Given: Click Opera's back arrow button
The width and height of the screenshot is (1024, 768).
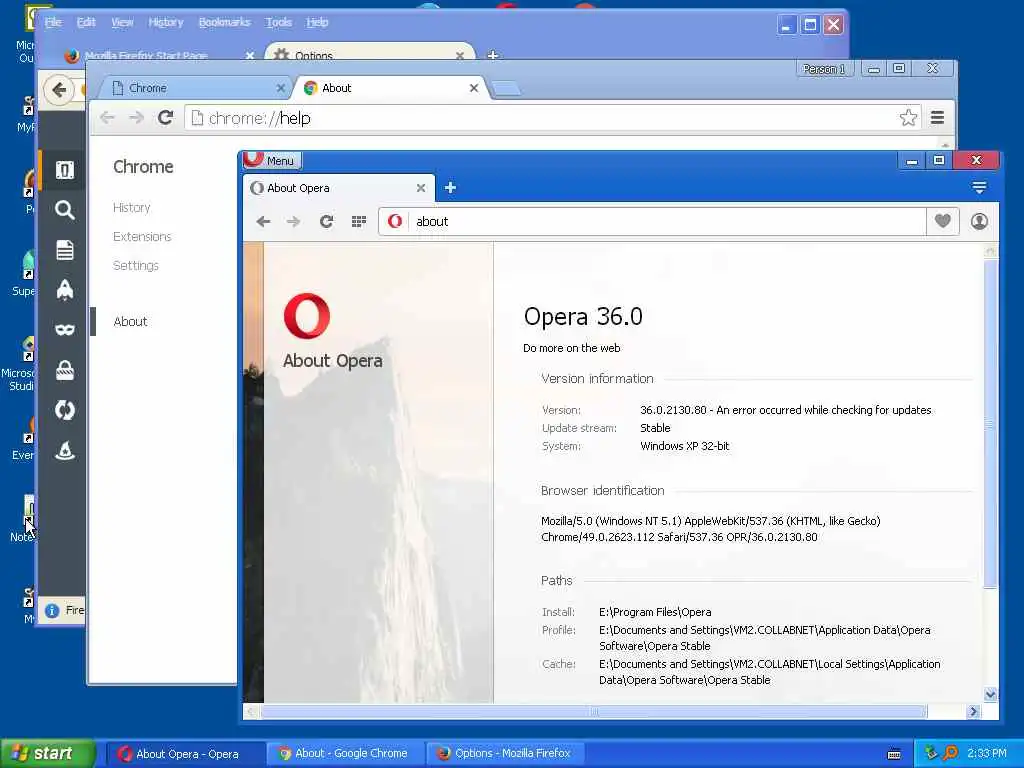Looking at the screenshot, I should pyautogui.click(x=263, y=221).
